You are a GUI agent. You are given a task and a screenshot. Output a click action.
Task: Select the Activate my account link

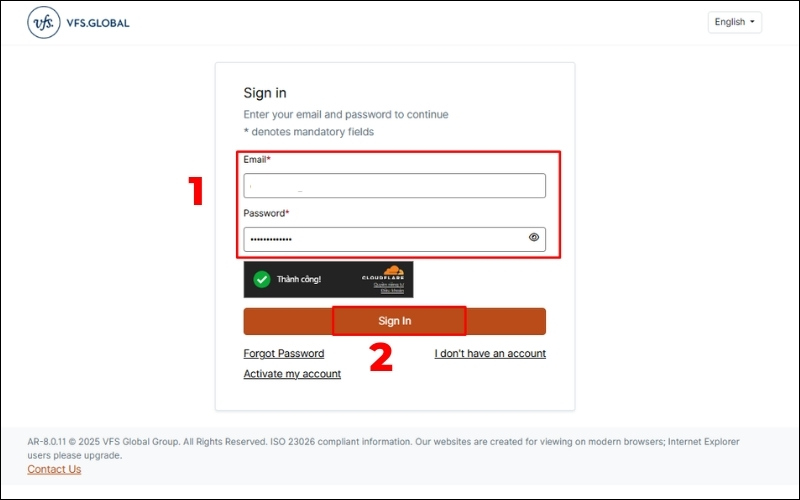pos(292,374)
